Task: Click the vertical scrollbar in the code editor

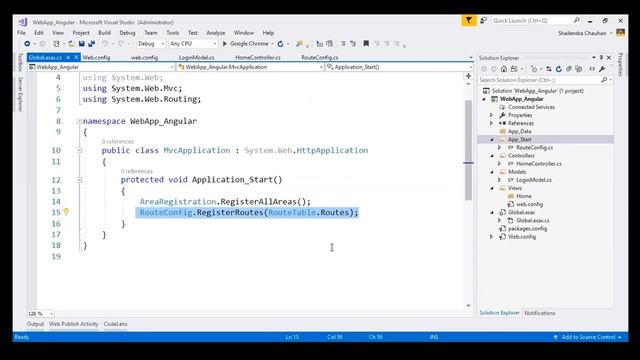Action: pyautogui.click(x=468, y=150)
